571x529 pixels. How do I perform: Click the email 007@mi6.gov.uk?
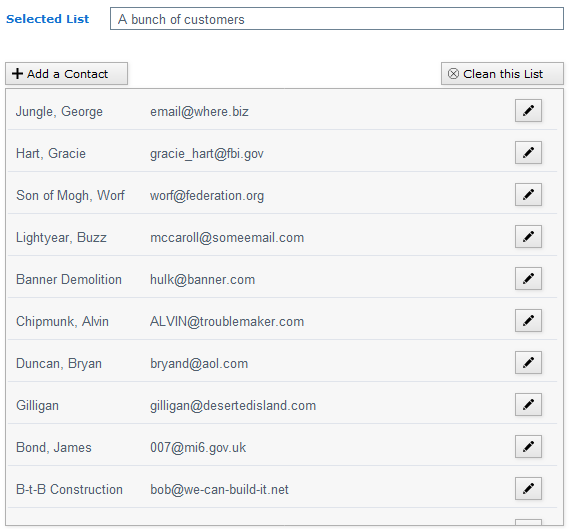(x=198, y=447)
